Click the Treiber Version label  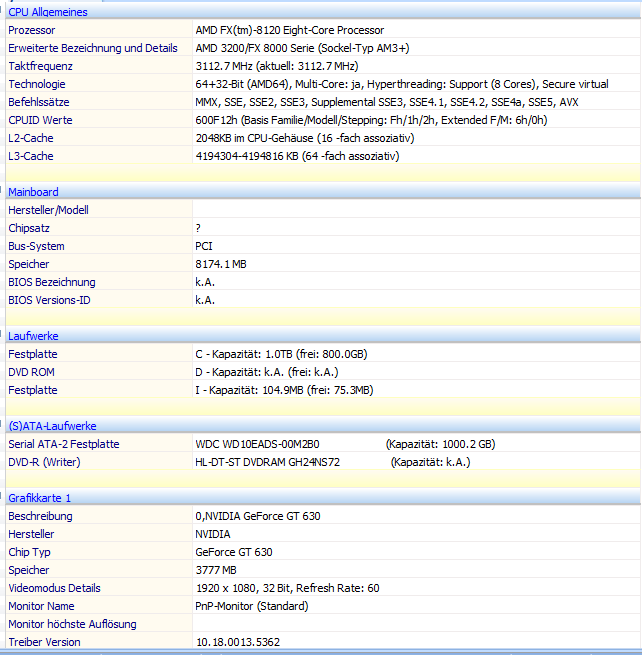click(x=44, y=642)
